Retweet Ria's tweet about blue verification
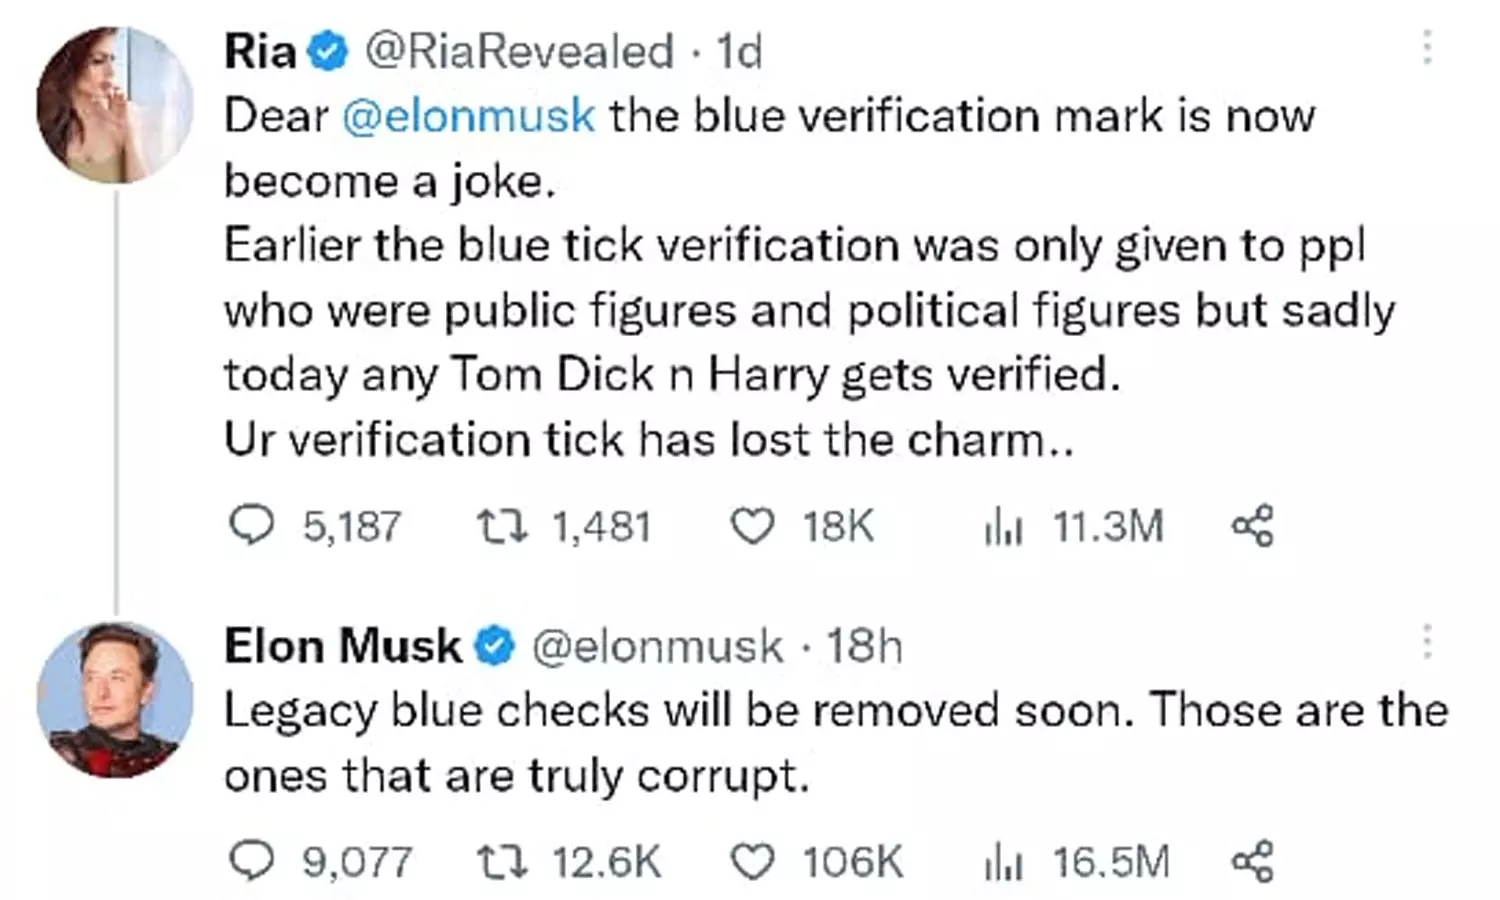 click(502, 526)
